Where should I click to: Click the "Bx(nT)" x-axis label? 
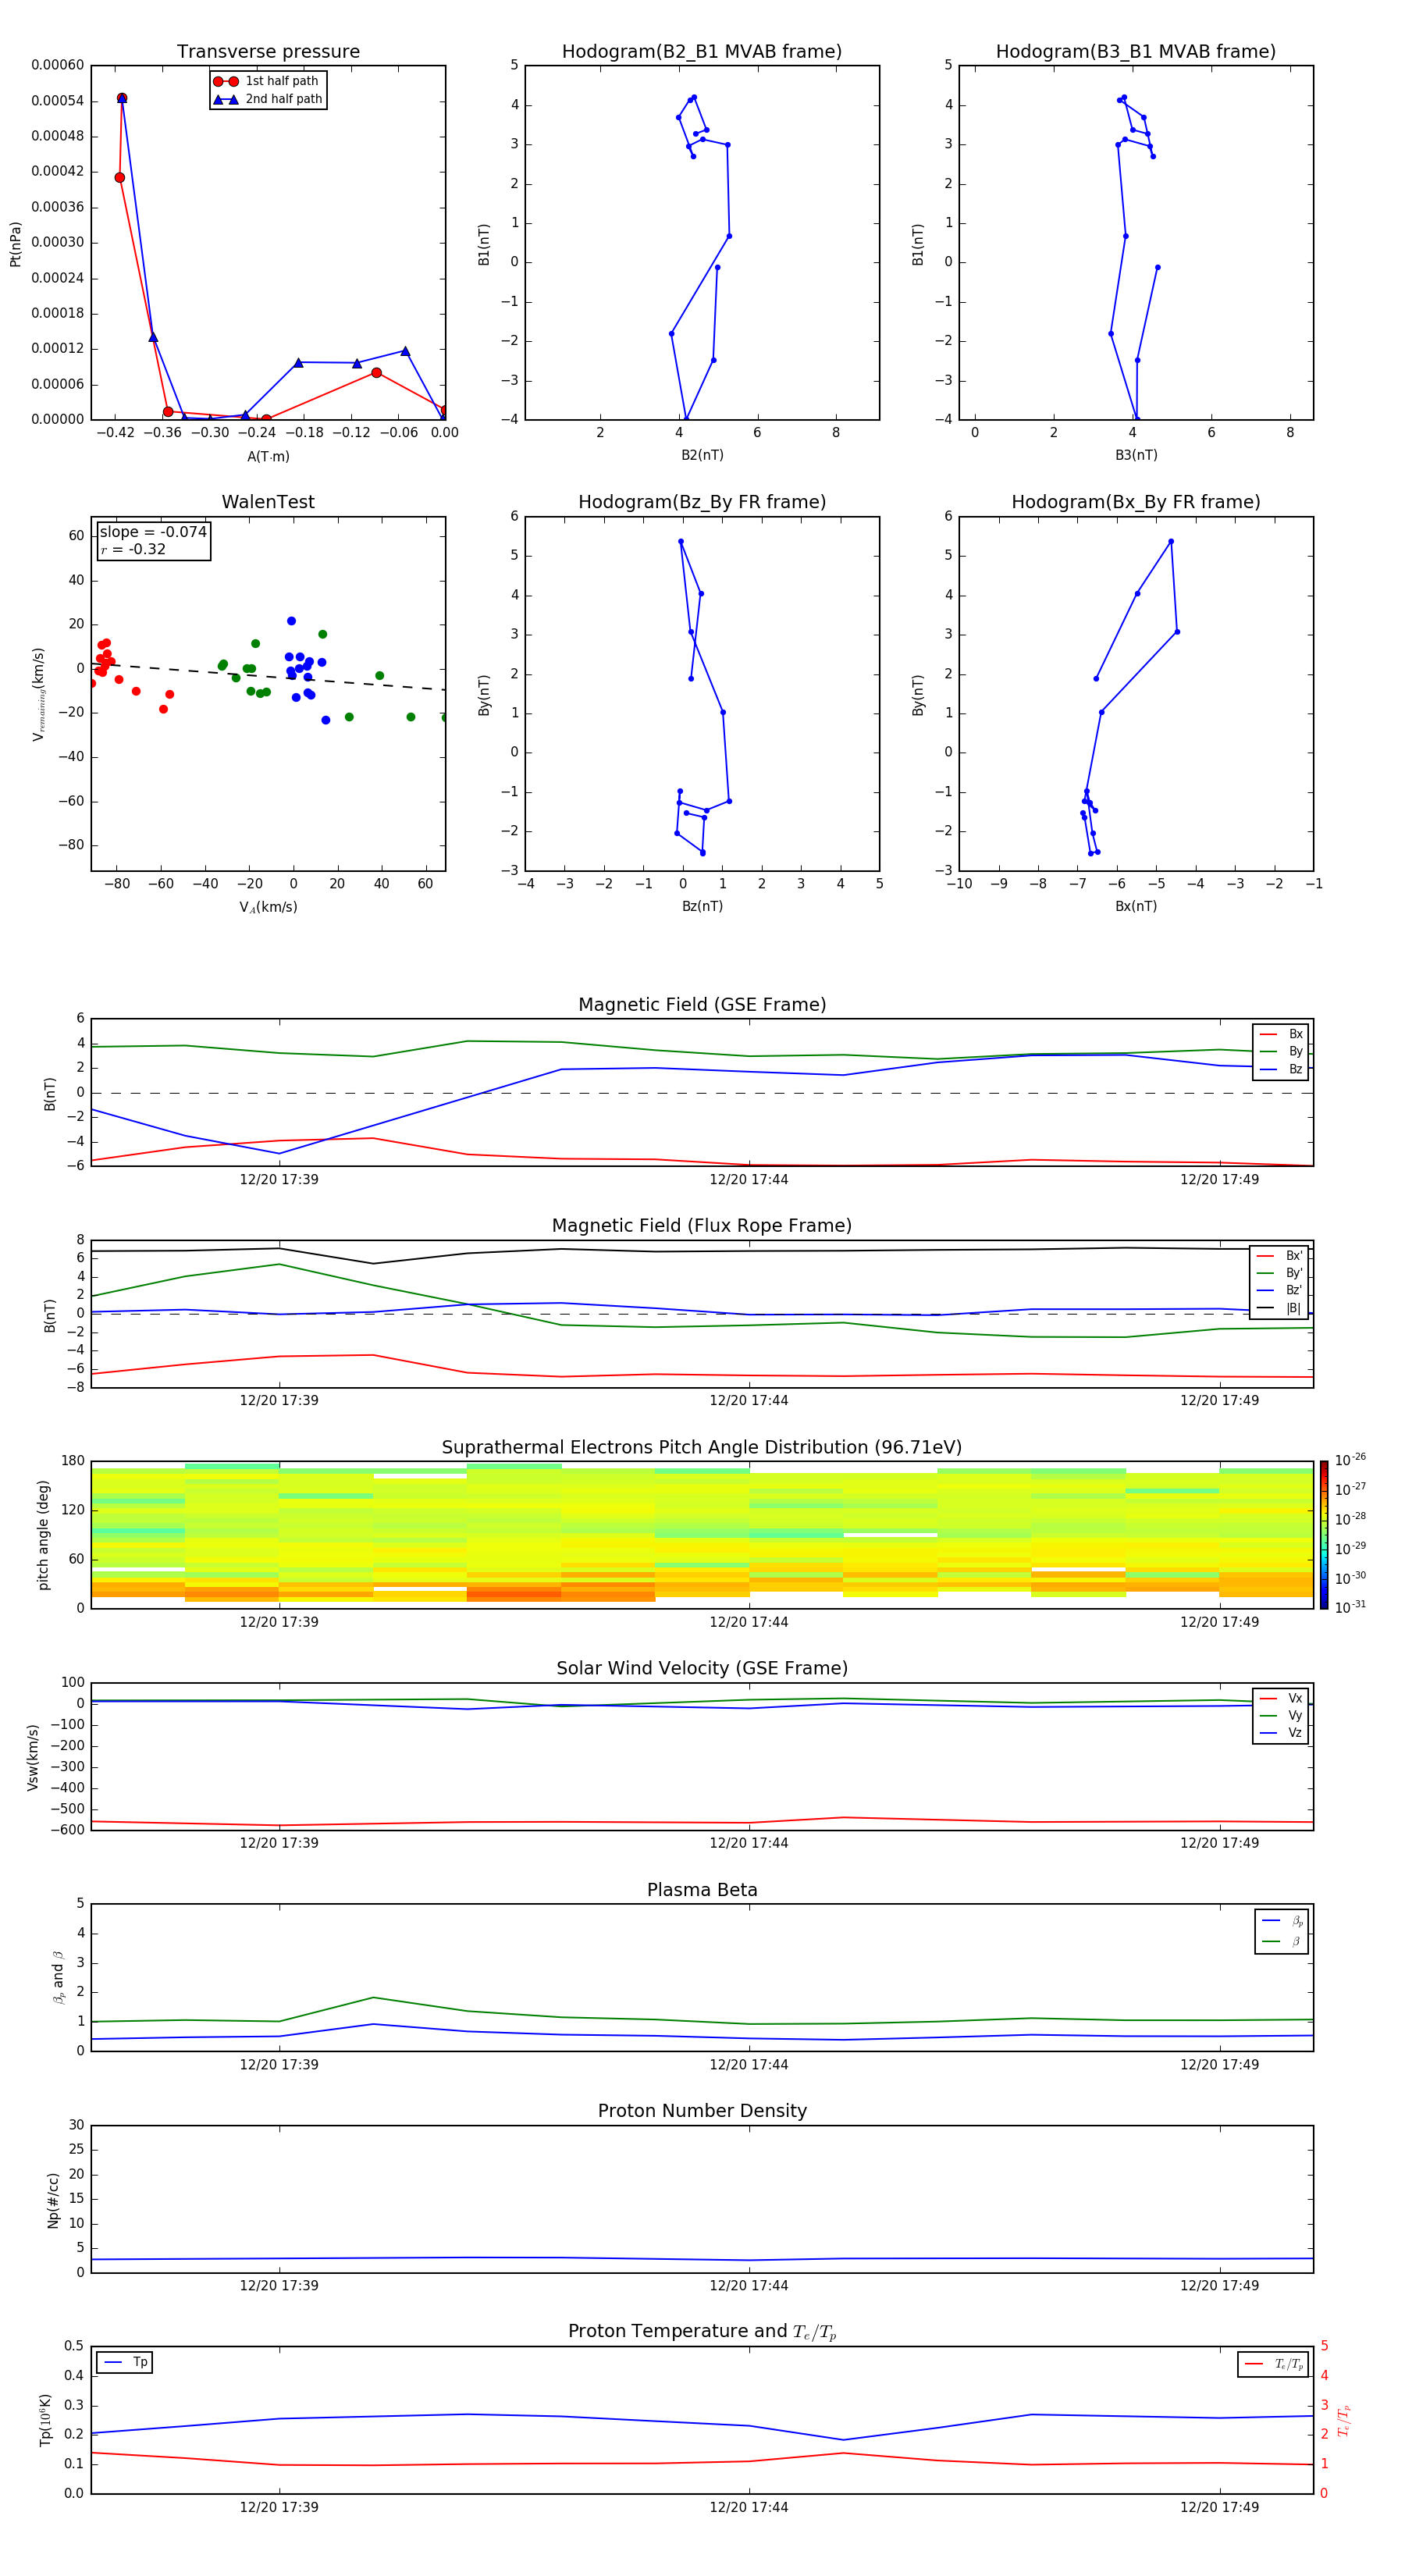[x=1136, y=906]
